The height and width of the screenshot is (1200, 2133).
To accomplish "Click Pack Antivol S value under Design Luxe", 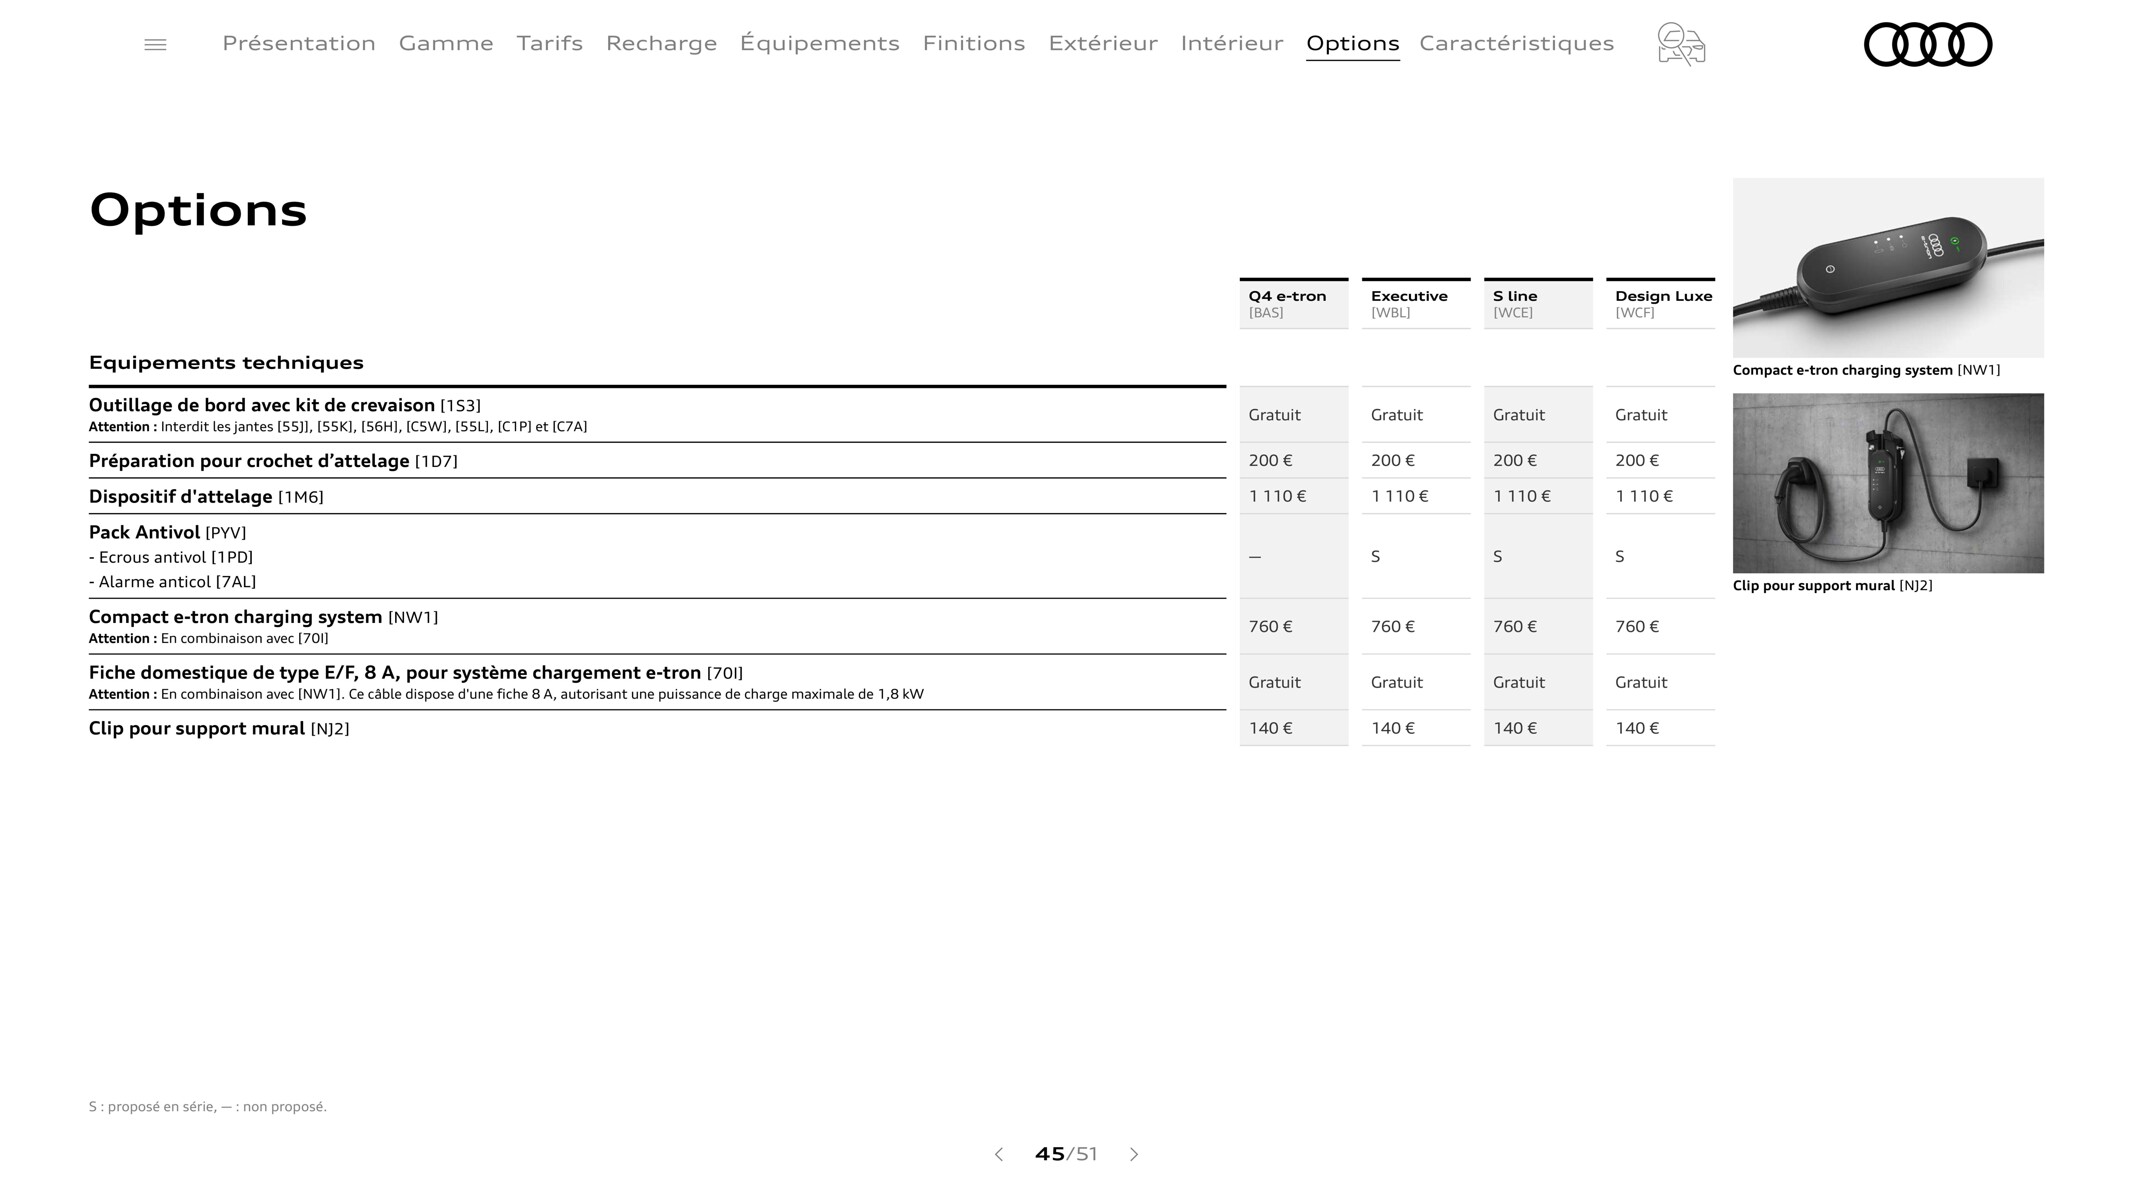I will point(1620,557).
